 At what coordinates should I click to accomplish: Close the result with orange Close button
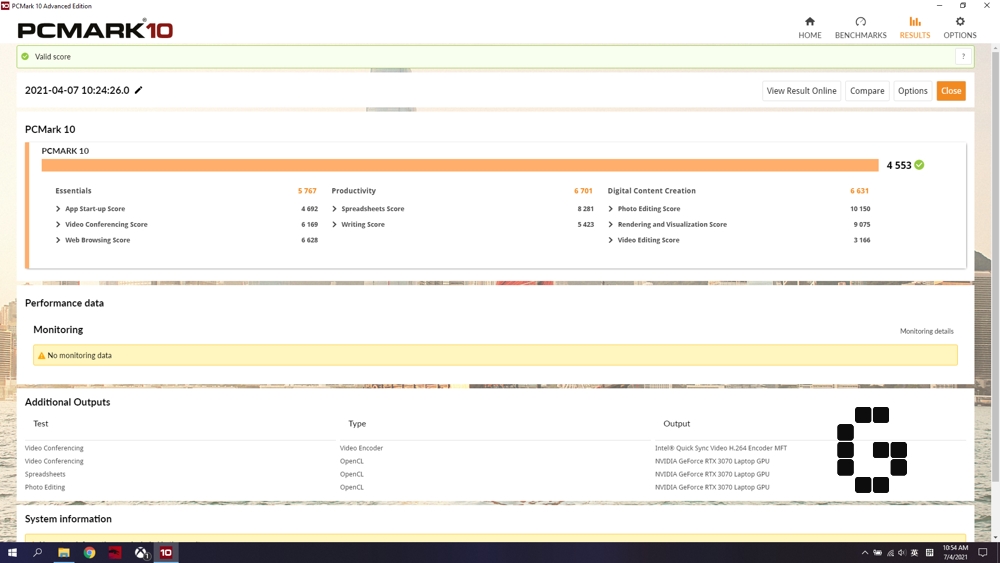click(x=950, y=91)
